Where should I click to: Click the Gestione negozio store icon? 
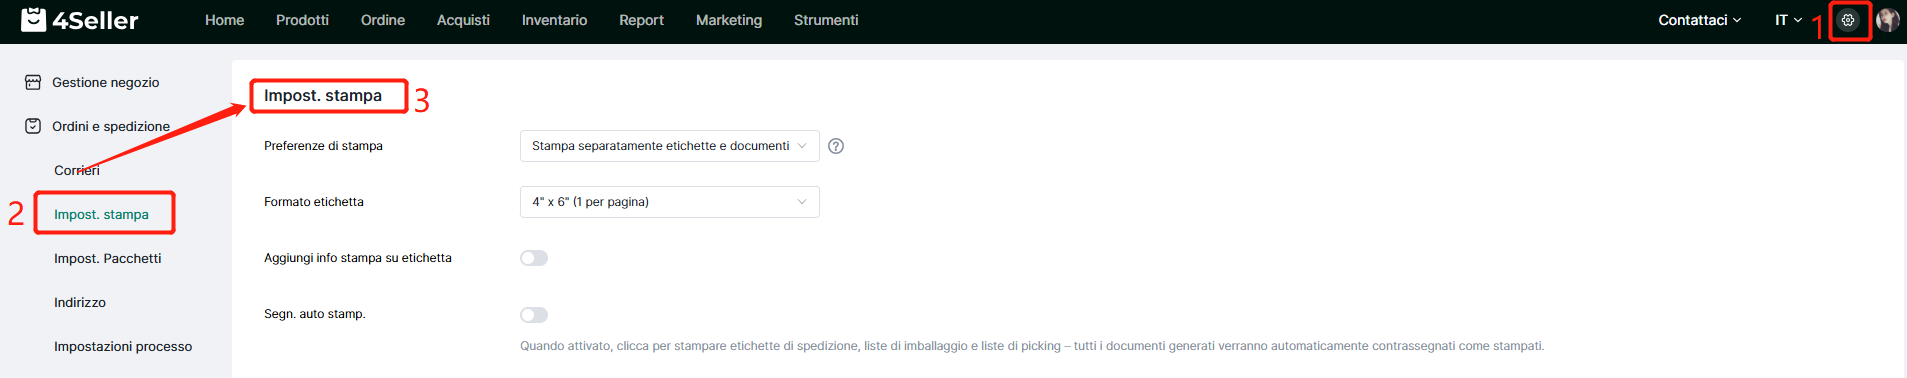(33, 82)
